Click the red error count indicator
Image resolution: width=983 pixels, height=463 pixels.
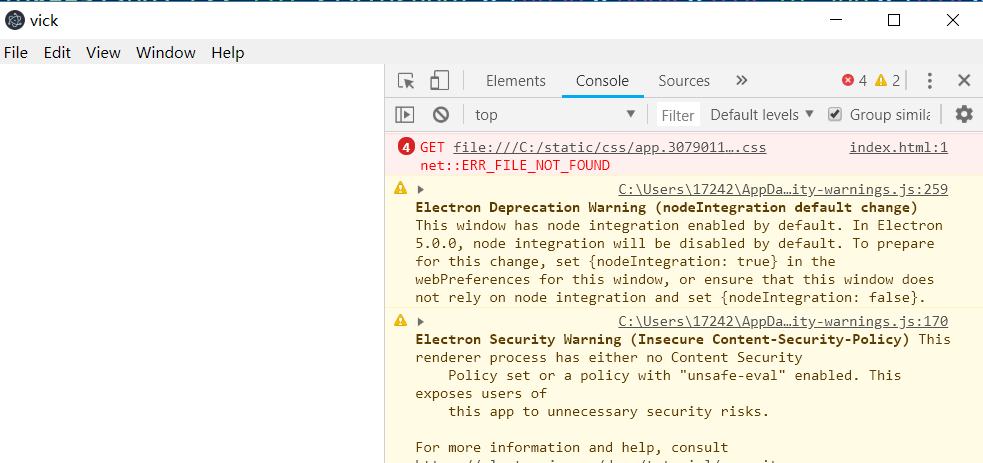tap(854, 80)
